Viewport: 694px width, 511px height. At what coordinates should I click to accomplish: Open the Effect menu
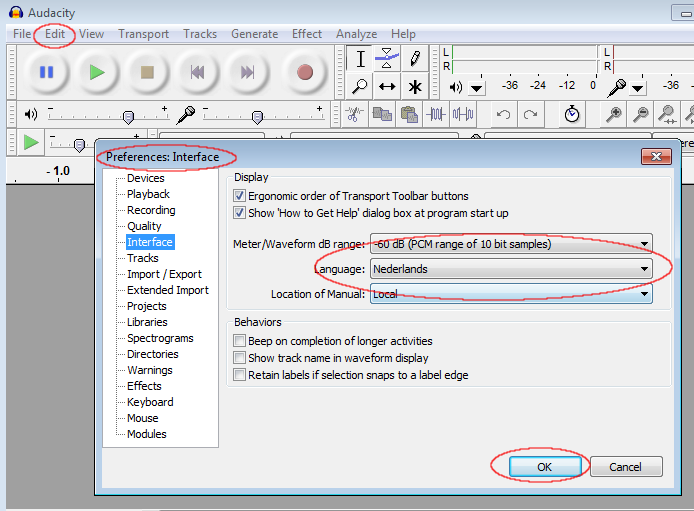307,34
